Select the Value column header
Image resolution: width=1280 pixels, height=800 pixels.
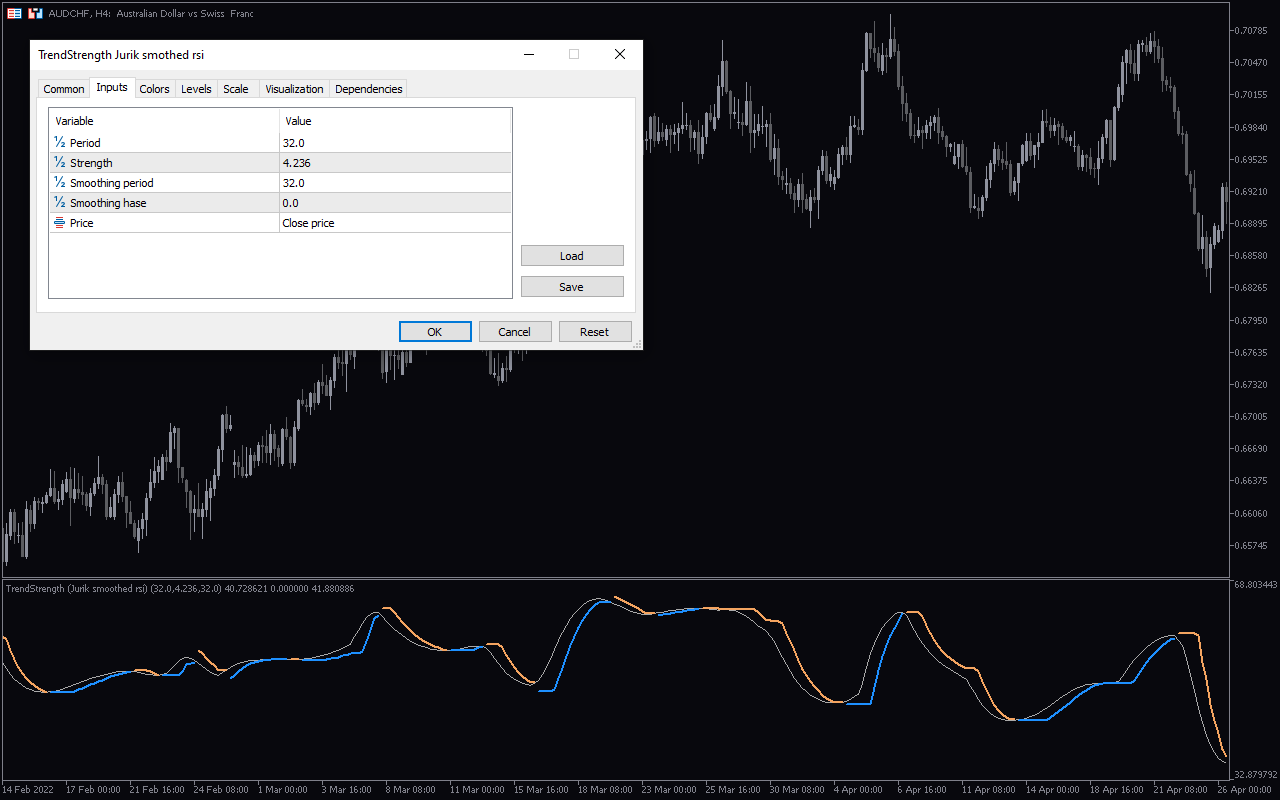click(395, 121)
